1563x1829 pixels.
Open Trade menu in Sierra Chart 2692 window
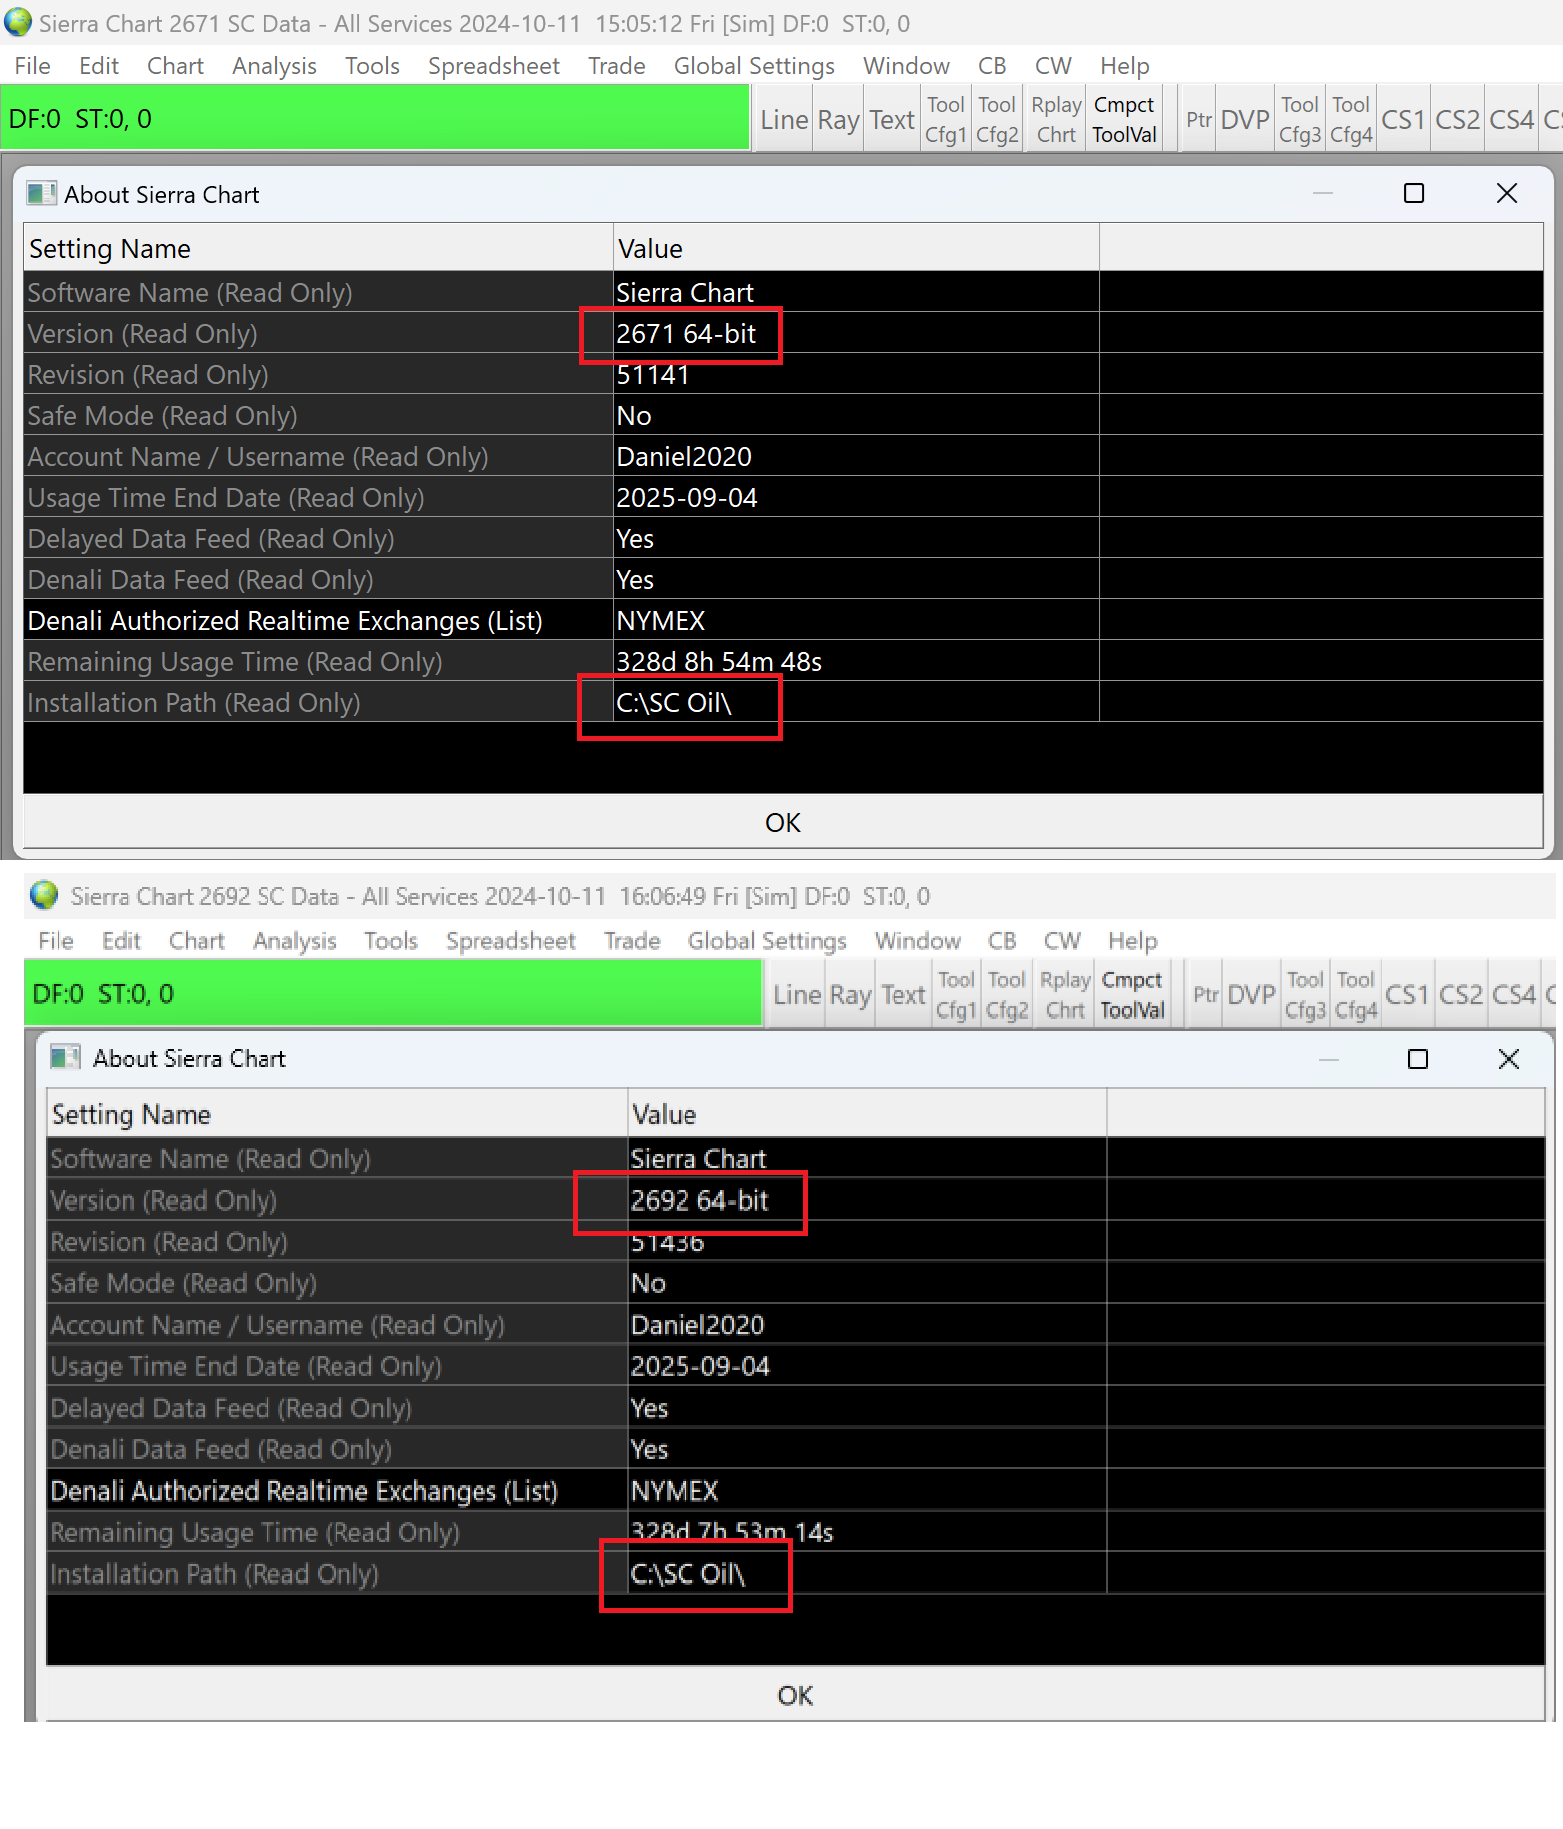click(x=632, y=941)
